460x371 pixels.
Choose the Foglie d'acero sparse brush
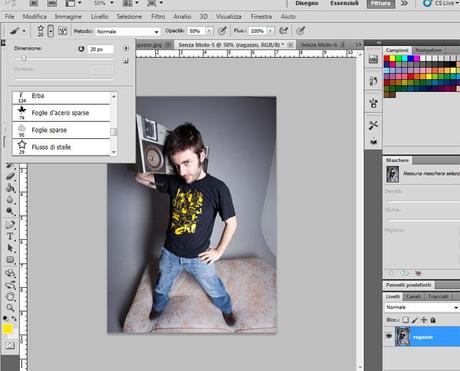coord(62,113)
